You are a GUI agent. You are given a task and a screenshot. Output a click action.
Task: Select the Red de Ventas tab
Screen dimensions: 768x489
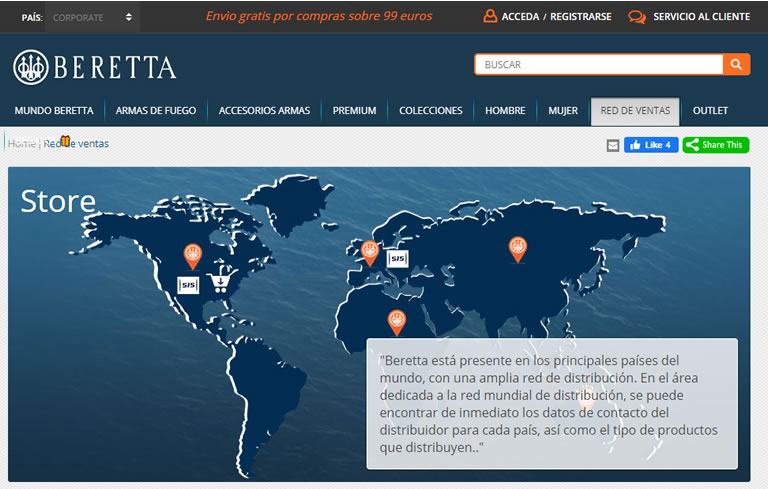pyautogui.click(x=635, y=111)
